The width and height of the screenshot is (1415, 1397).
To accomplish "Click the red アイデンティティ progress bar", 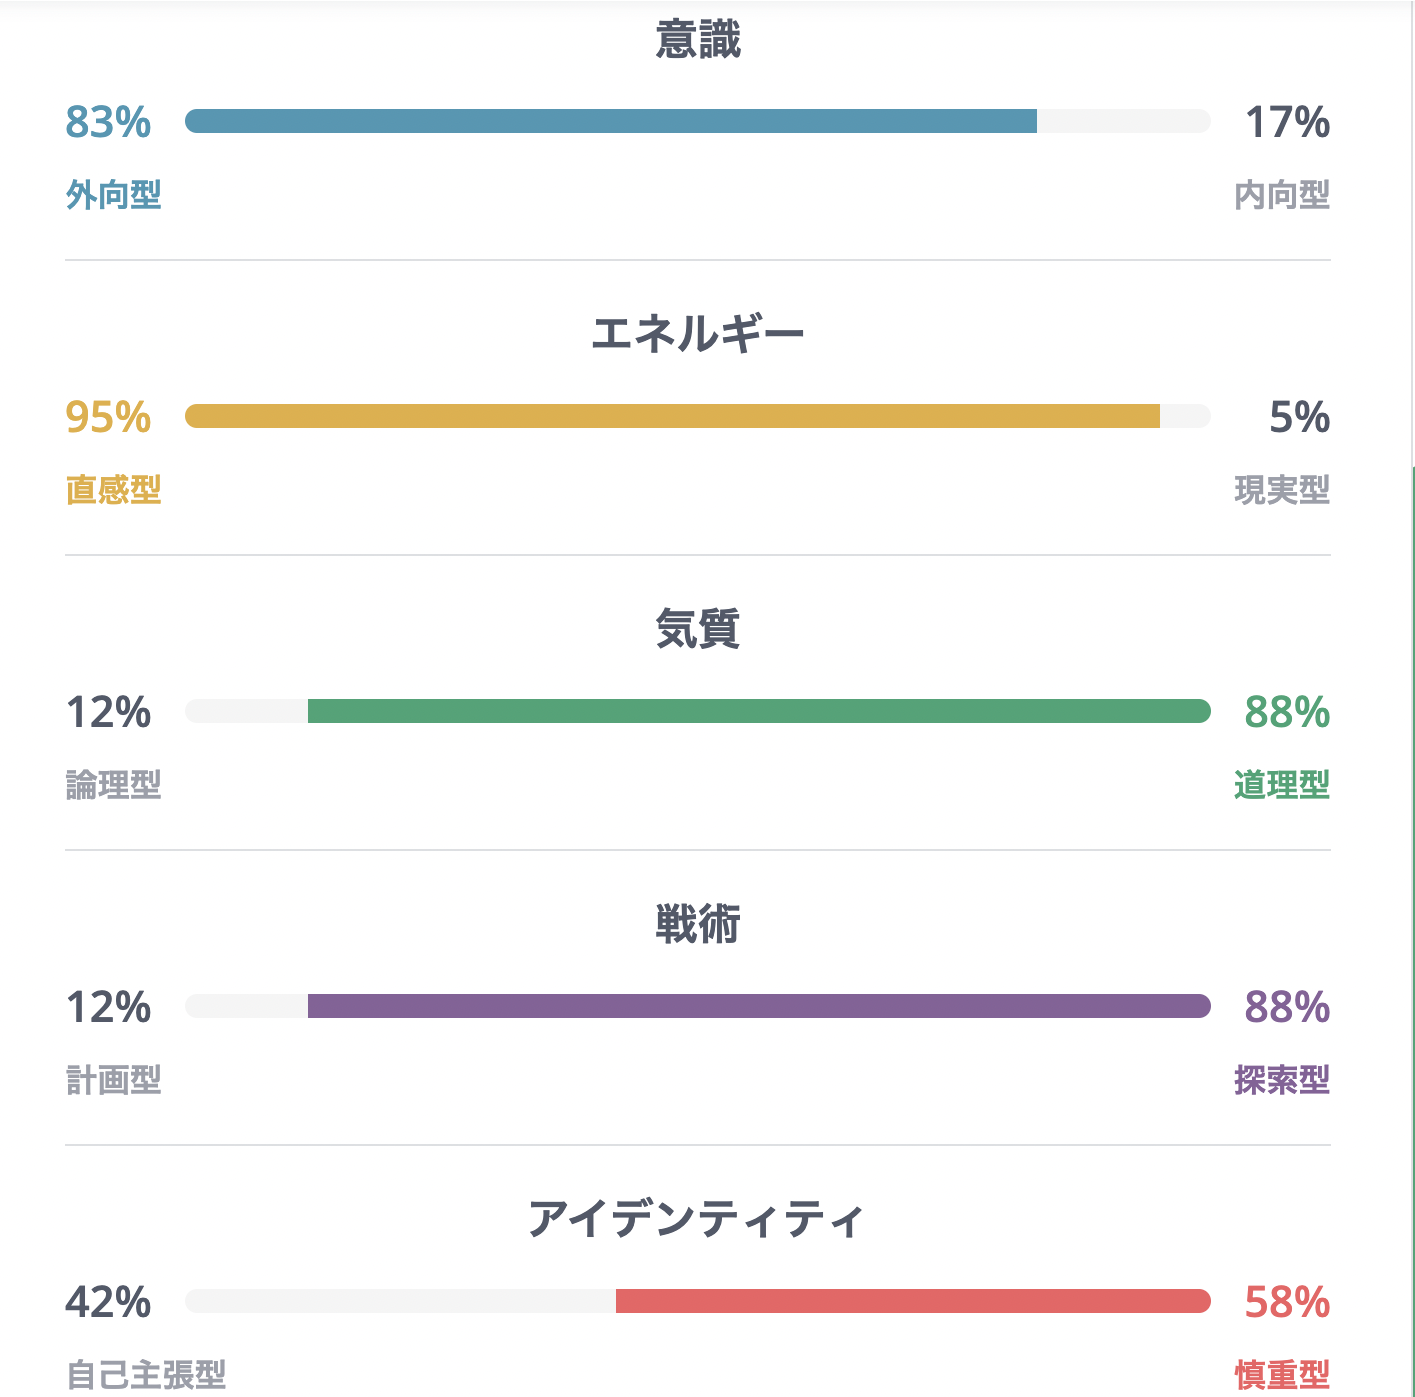I will (x=913, y=1301).
